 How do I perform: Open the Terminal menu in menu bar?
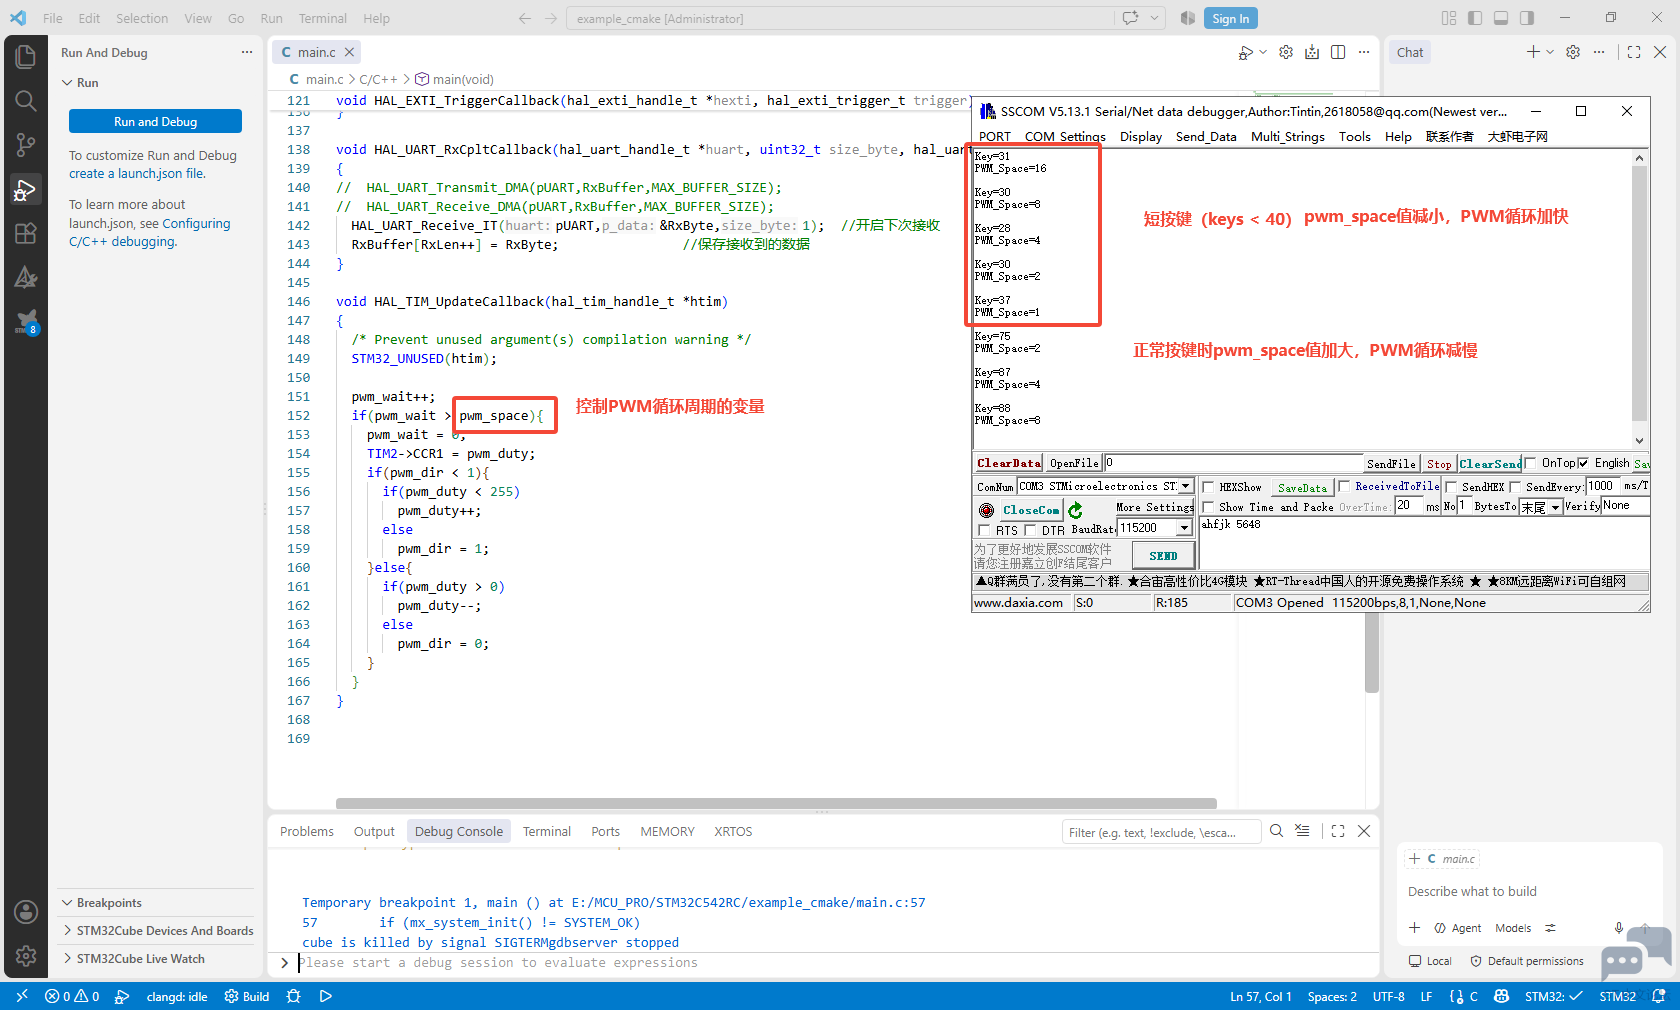tap(322, 18)
